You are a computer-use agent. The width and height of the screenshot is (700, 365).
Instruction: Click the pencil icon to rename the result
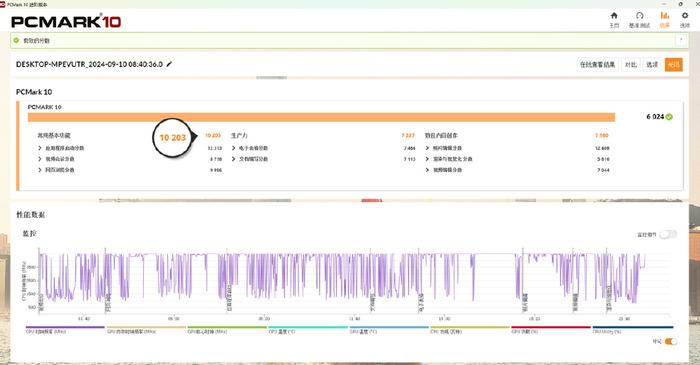point(169,64)
